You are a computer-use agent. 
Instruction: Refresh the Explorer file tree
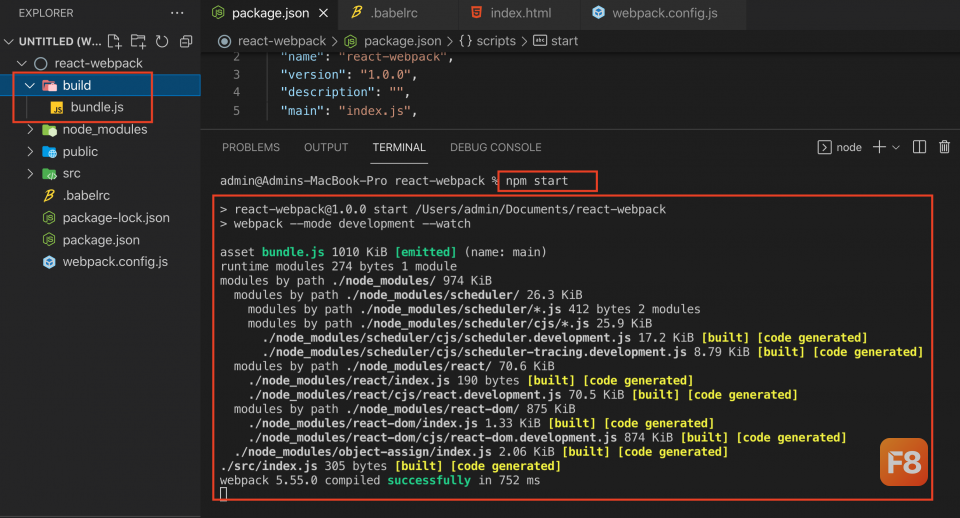tap(162, 41)
